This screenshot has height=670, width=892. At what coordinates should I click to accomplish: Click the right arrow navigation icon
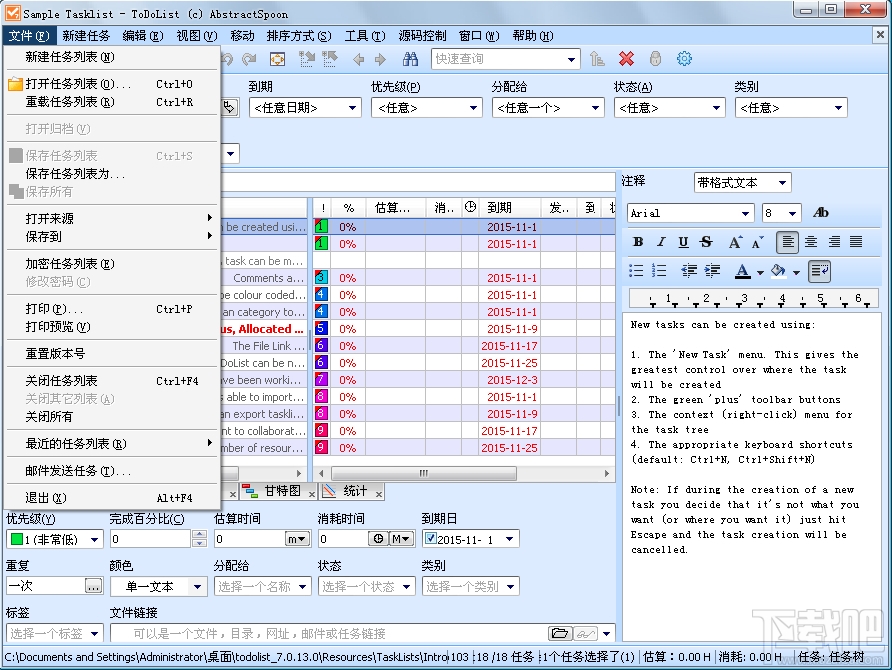380,59
